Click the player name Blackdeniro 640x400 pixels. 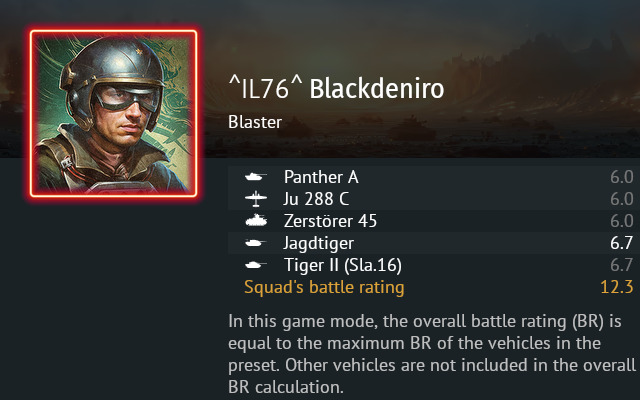pyautogui.click(x=377, y=88)
